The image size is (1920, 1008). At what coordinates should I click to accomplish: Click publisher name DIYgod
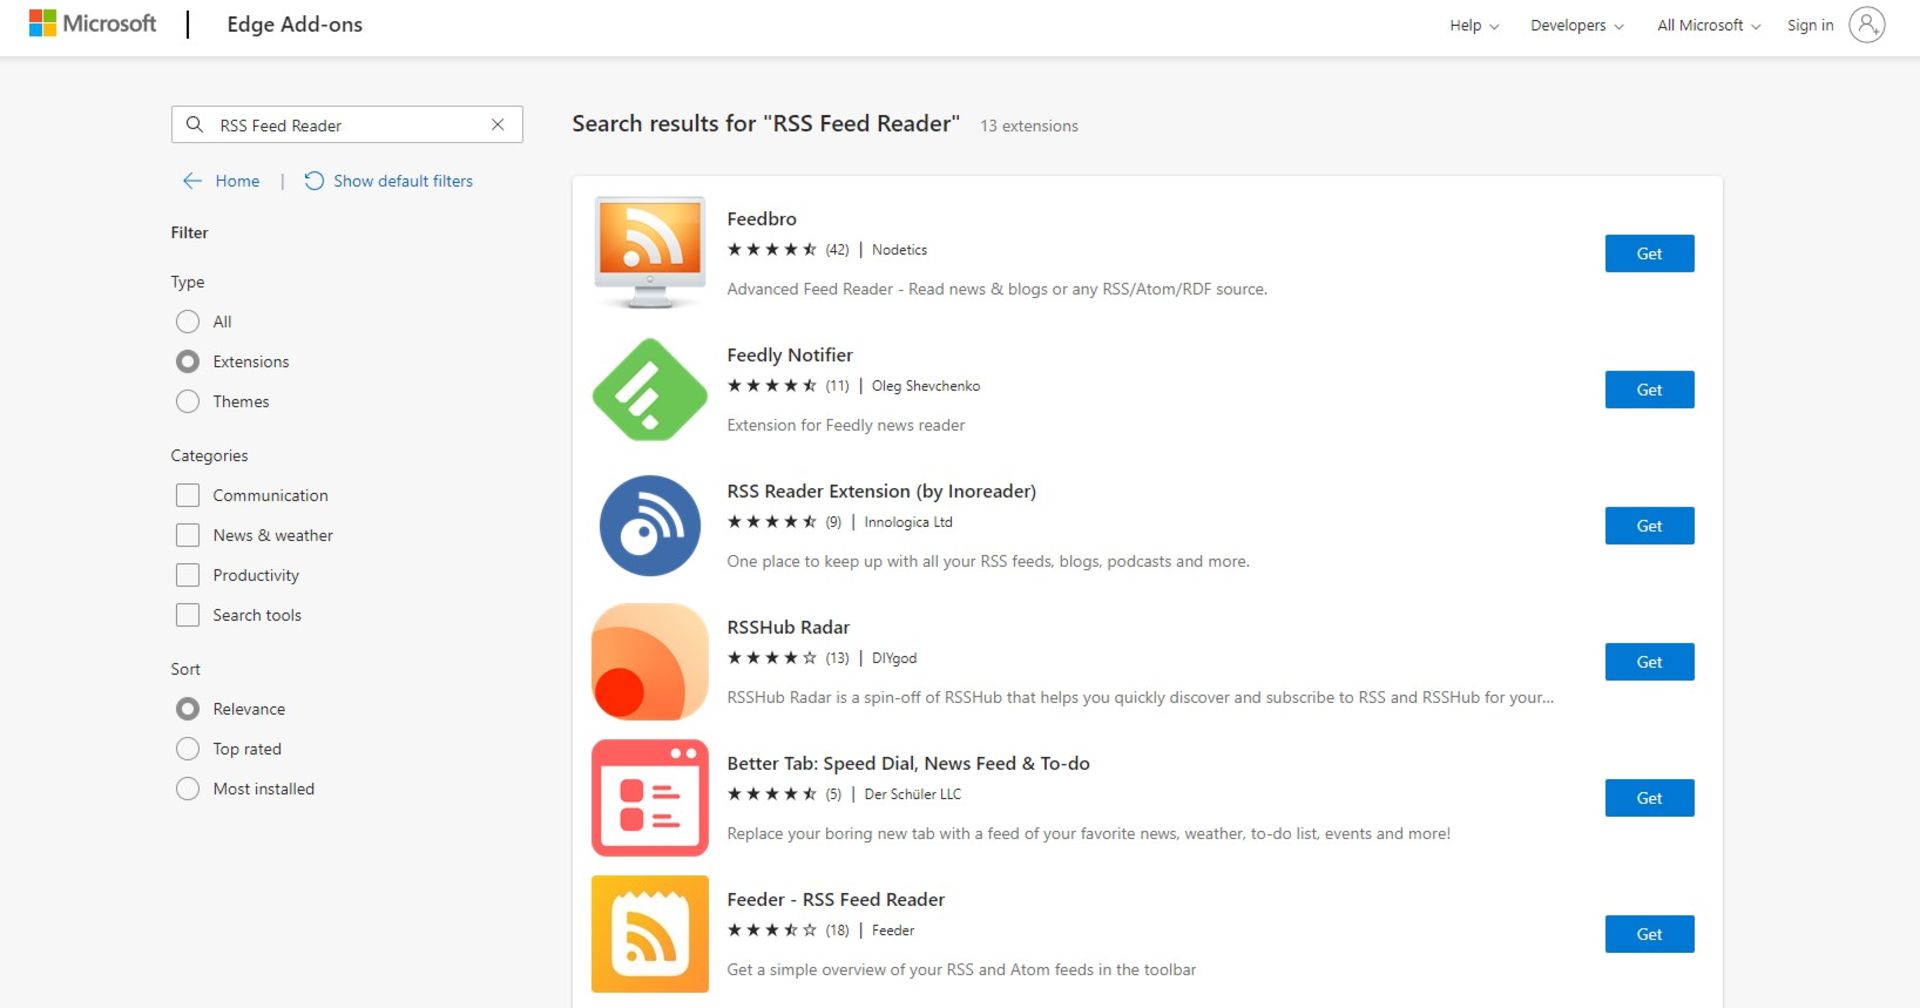pos(894,657)
